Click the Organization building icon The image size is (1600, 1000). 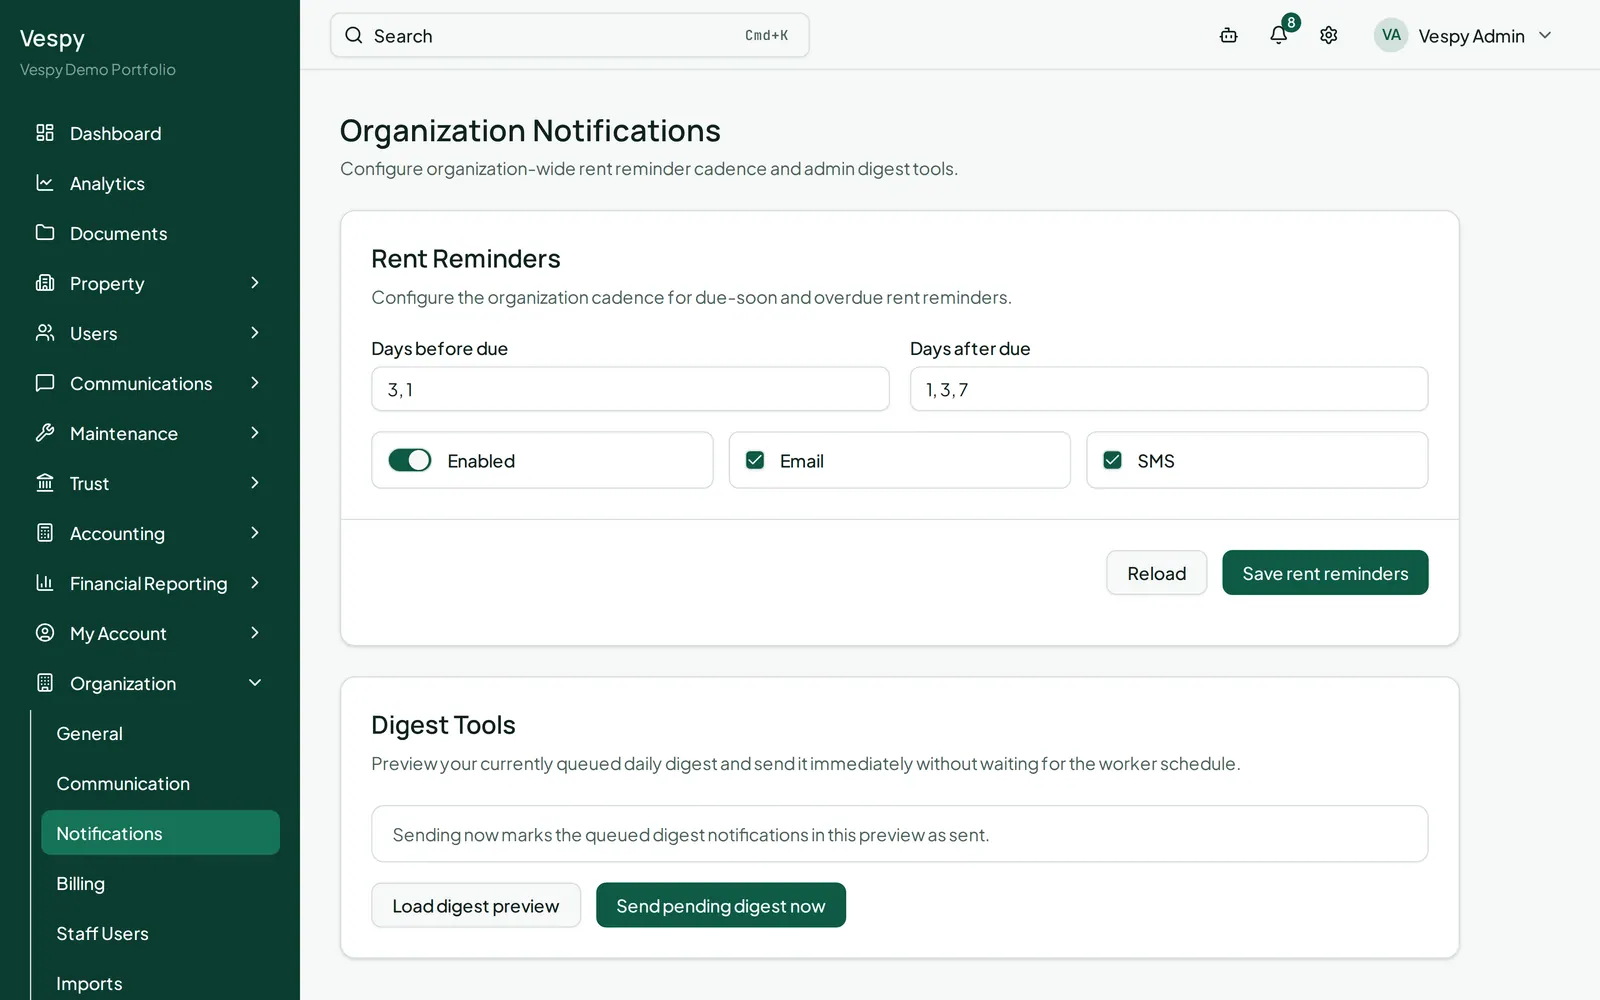[x=45, y=683]
